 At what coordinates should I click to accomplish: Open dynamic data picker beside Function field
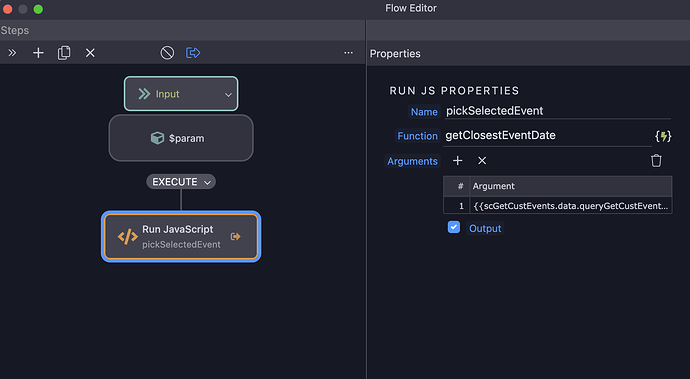click(x=663, y=136)
